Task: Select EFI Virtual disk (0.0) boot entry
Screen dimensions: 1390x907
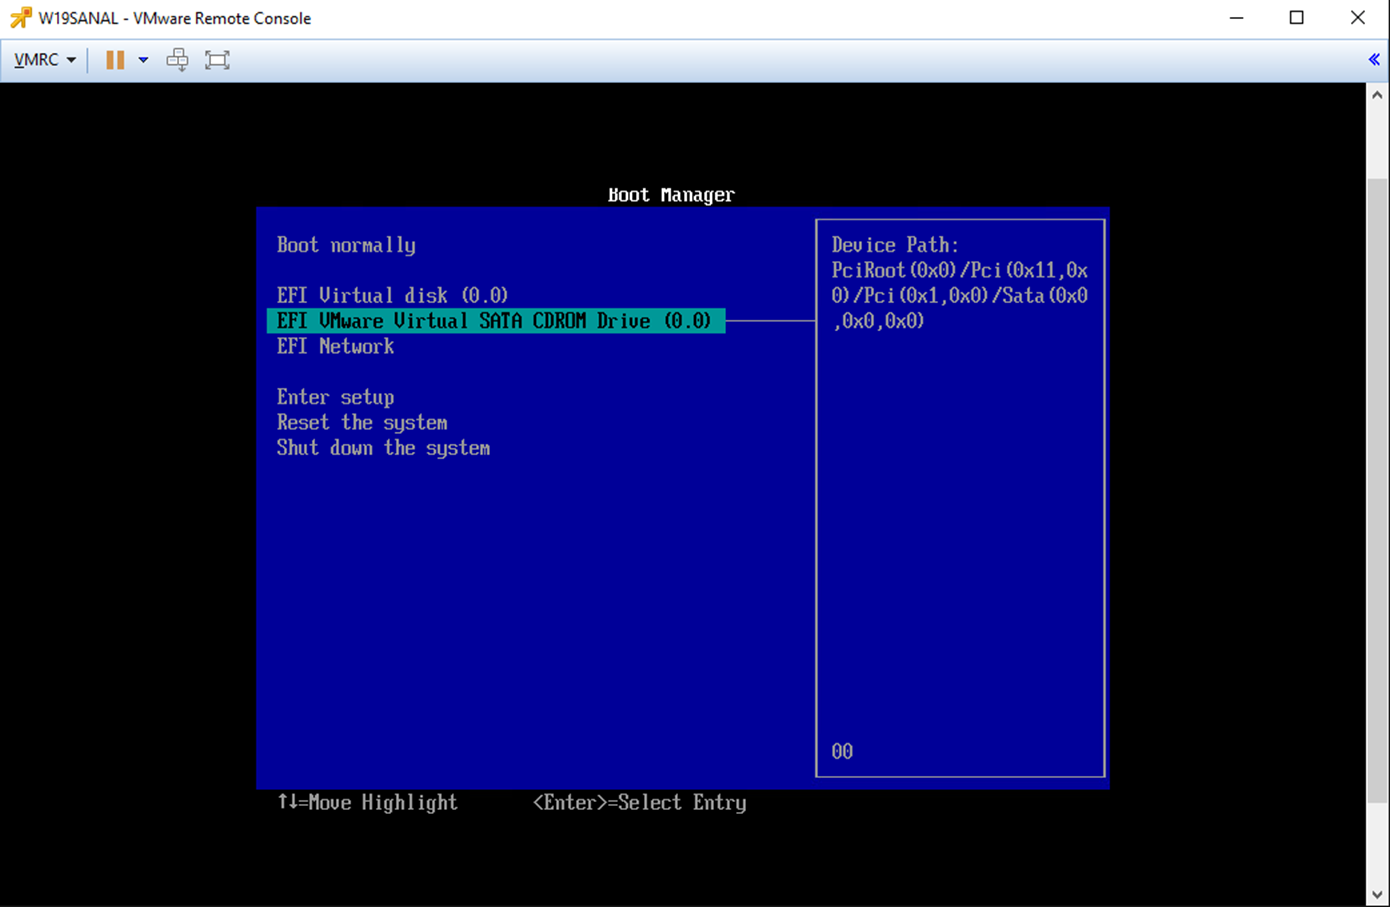Action: pyautogui.click(x=392, y=295)
